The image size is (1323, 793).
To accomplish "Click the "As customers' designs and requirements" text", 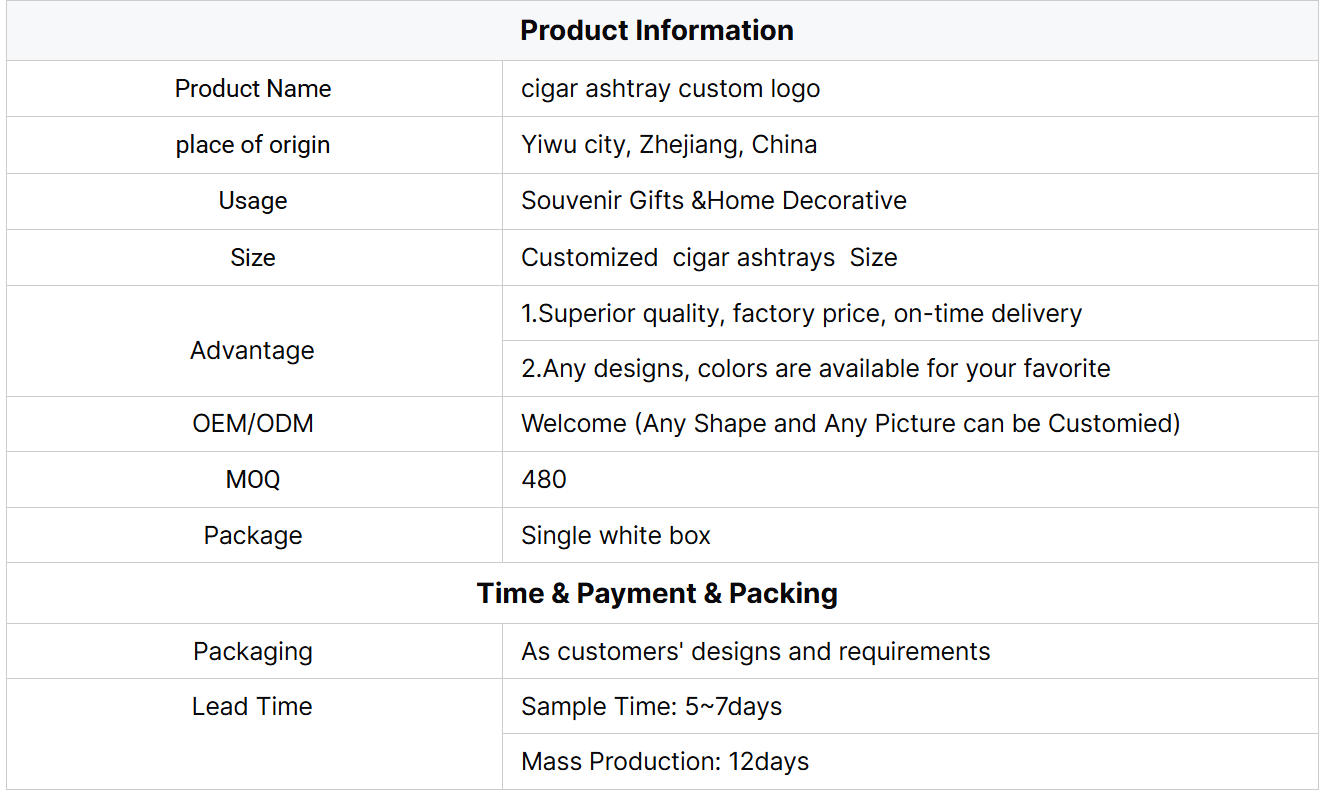I will point(755,652).
